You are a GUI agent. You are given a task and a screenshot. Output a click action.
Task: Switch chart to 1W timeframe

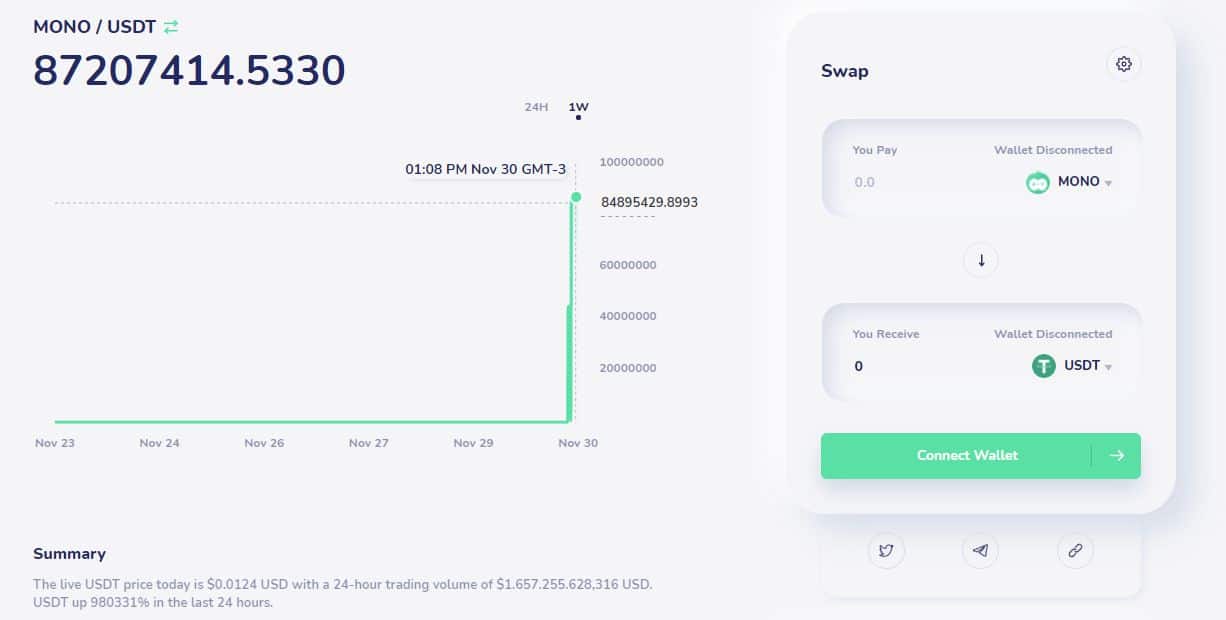(578, 107)
